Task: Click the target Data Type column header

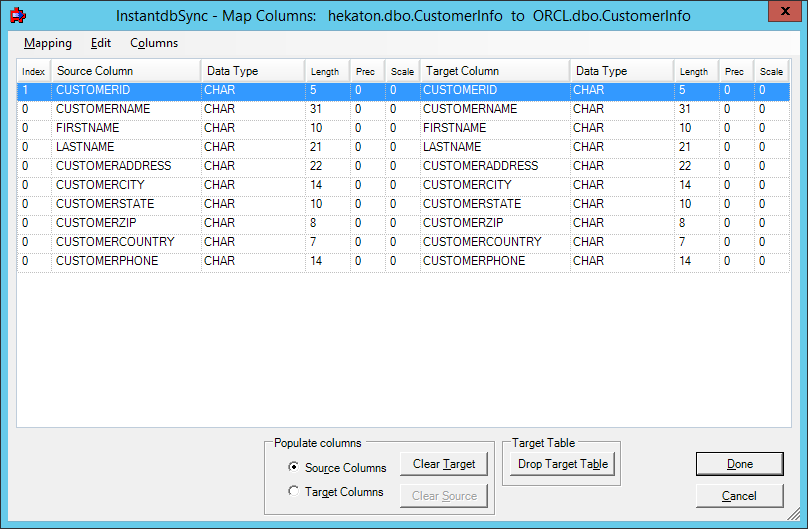Action: 621,71
